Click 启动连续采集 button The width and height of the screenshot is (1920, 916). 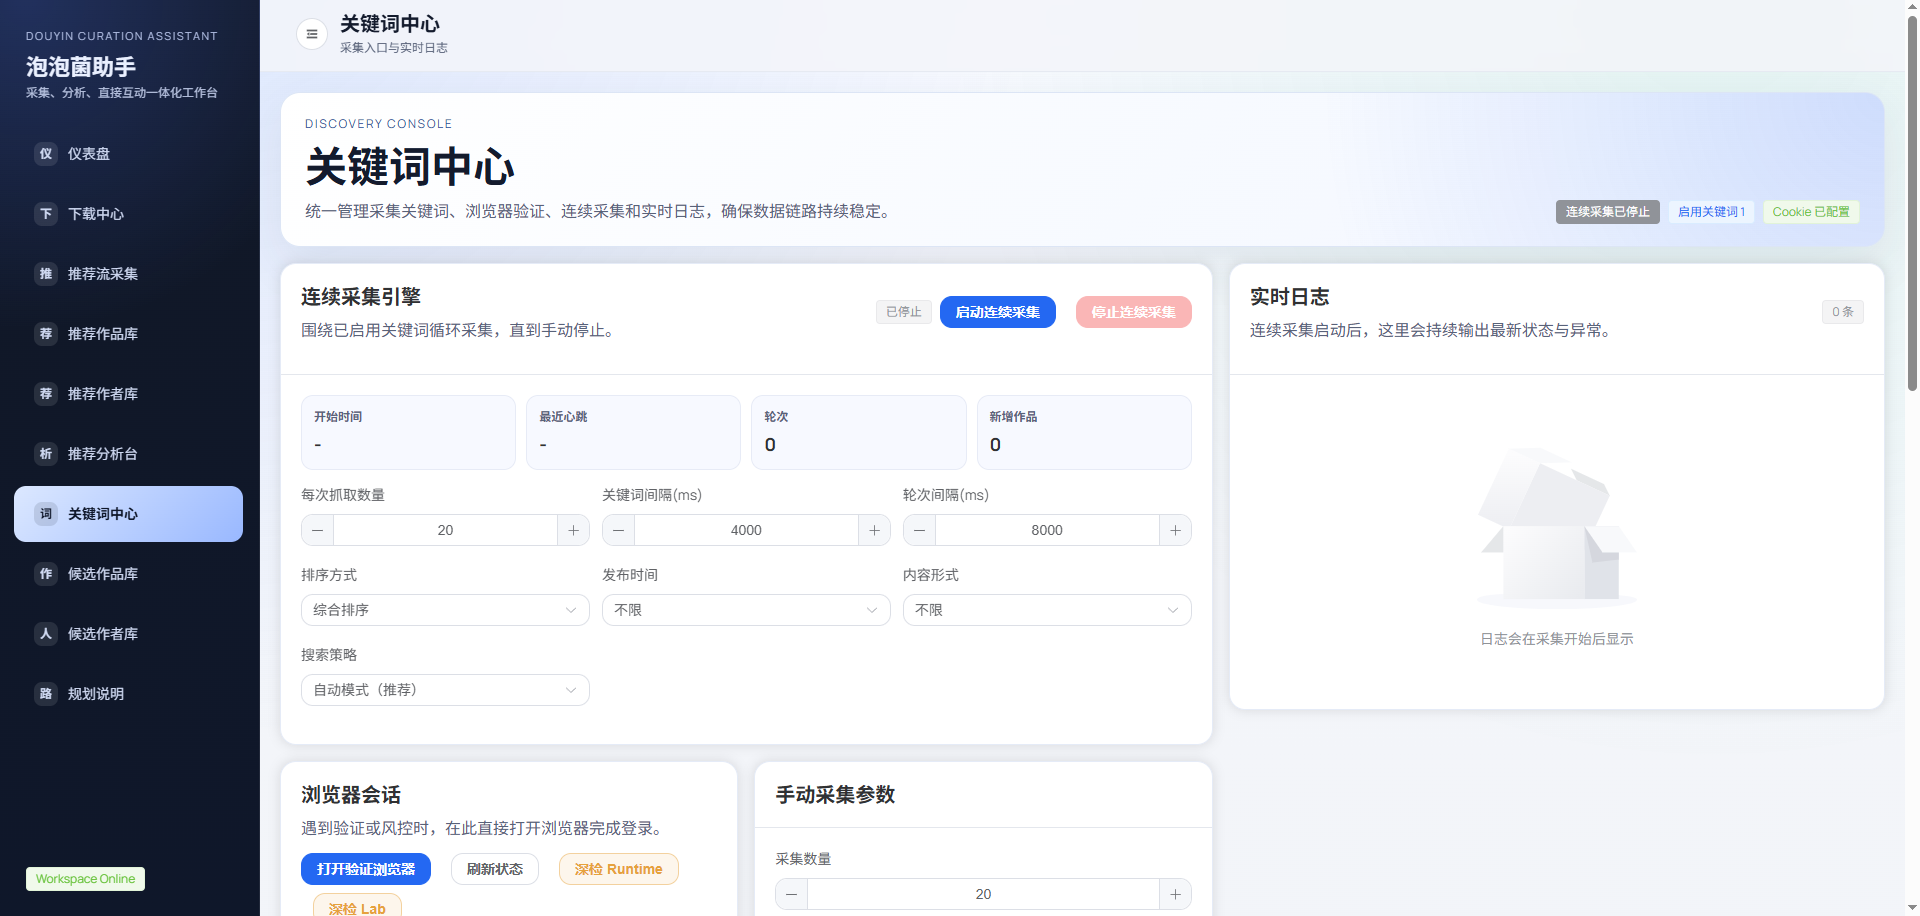[x=997, y=312]
